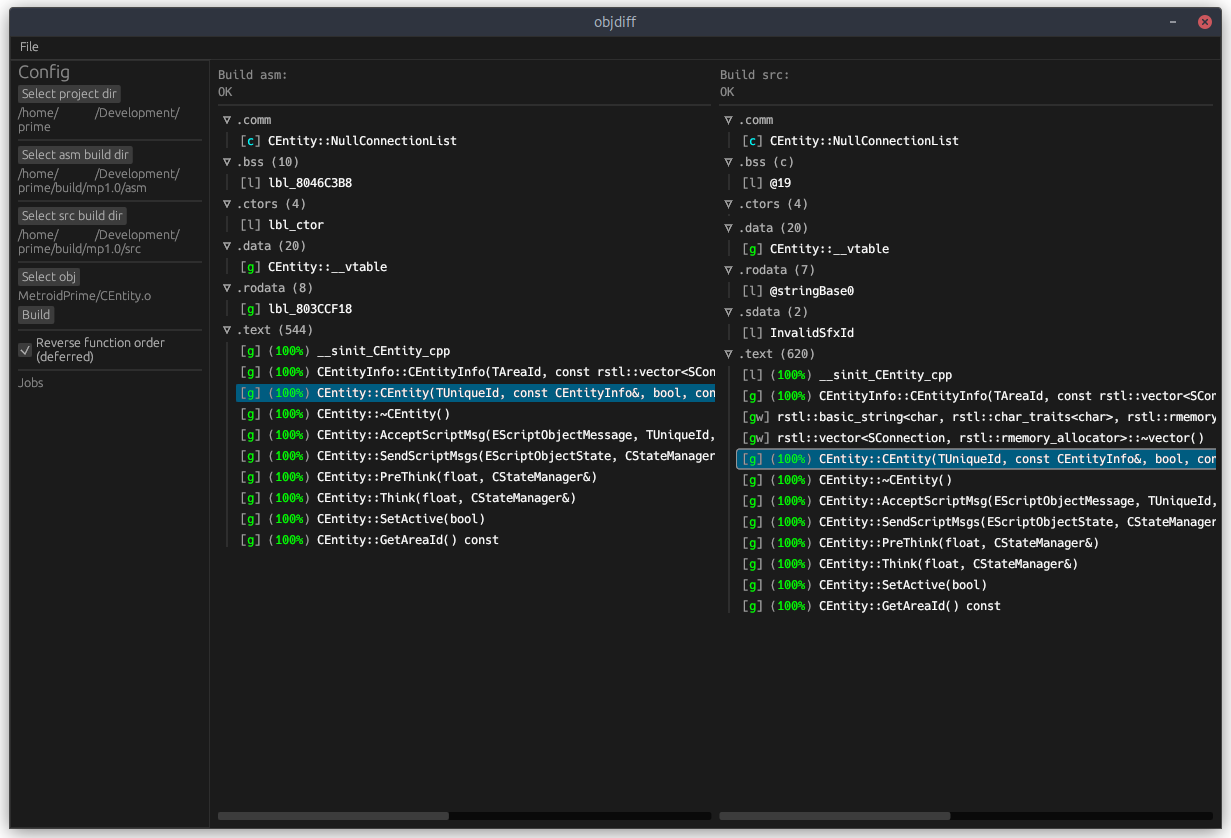This screenshot has height=838, width=1231.
Task: Select CEntity::__vtable in src data section
Action: pyautogui.click(x=828, y=249)
